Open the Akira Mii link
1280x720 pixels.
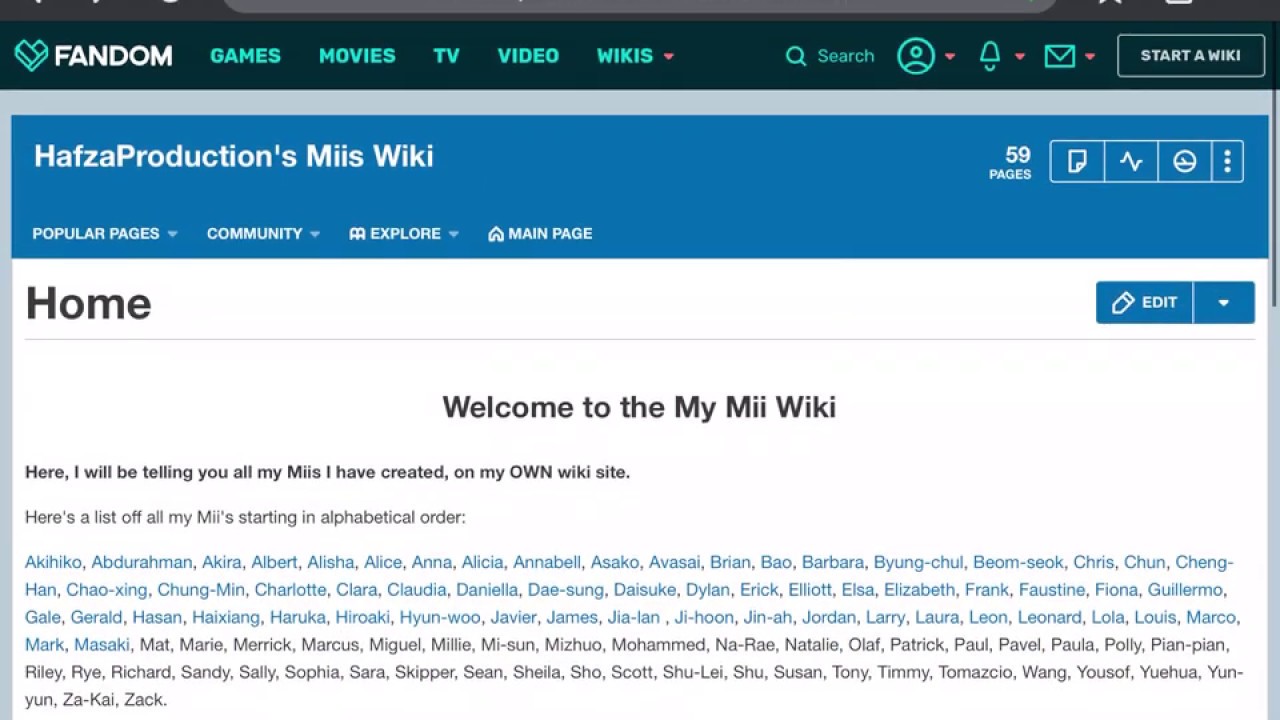click(x=222, y=562)
